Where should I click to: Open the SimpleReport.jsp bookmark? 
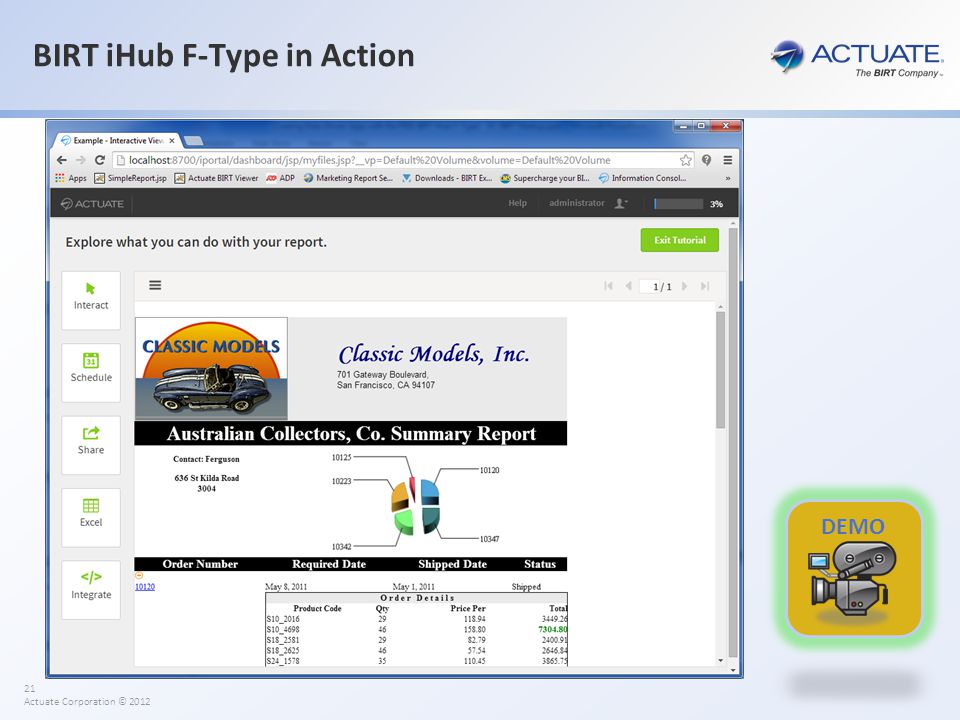pos(130,178)
